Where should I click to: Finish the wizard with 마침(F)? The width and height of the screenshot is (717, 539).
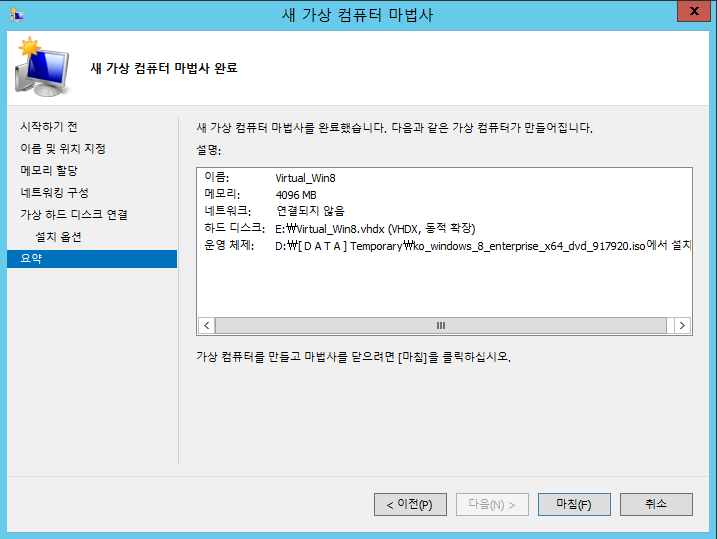tap(574, 504)
